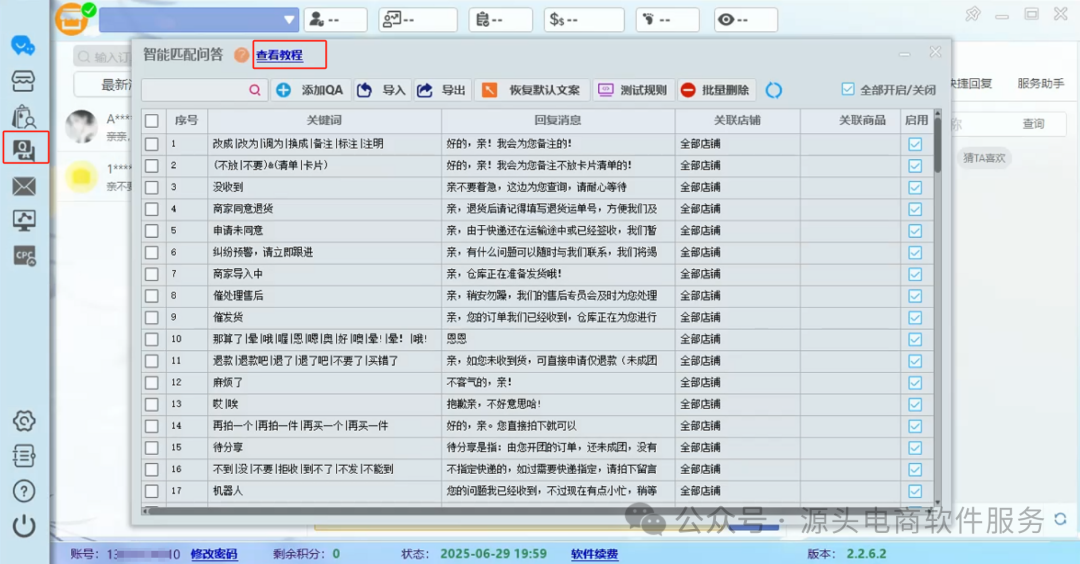Image resolution: width=1080 pixels, height=564 pixels.
Task: Click the dollar amount stat box
Action: [584, 20]
